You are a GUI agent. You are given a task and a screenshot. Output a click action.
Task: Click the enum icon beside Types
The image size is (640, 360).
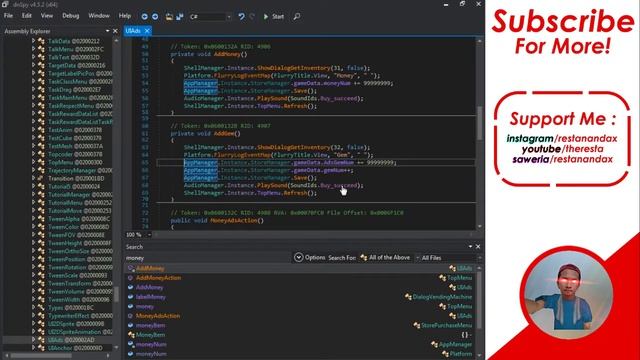pyautogui.click(x=41, y=308)
